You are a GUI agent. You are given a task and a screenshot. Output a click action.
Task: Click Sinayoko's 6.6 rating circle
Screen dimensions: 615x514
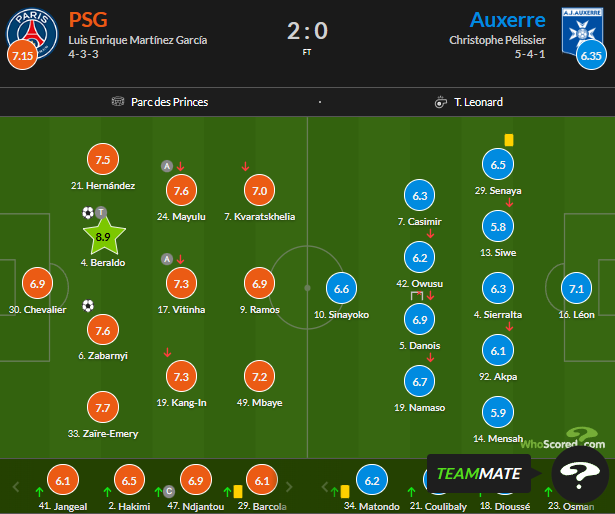point(342,289)
